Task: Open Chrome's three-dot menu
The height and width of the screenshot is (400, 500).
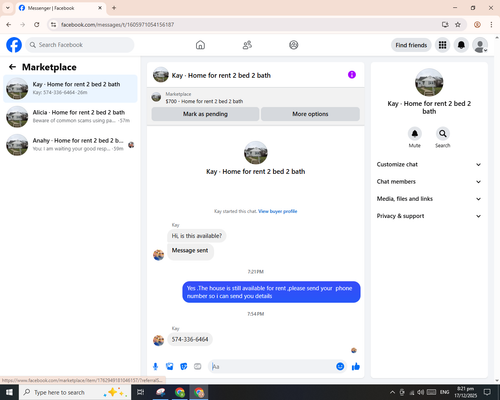Action: 491,24
